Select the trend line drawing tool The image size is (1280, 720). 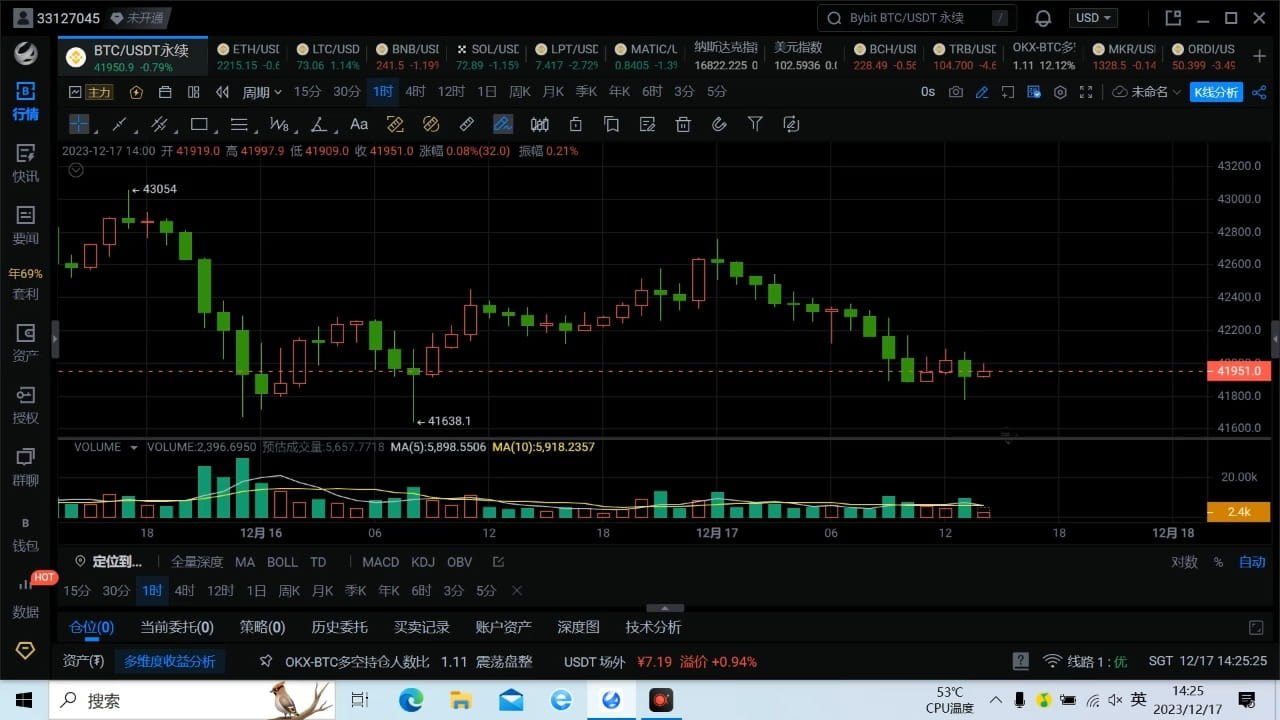point(118,124)
